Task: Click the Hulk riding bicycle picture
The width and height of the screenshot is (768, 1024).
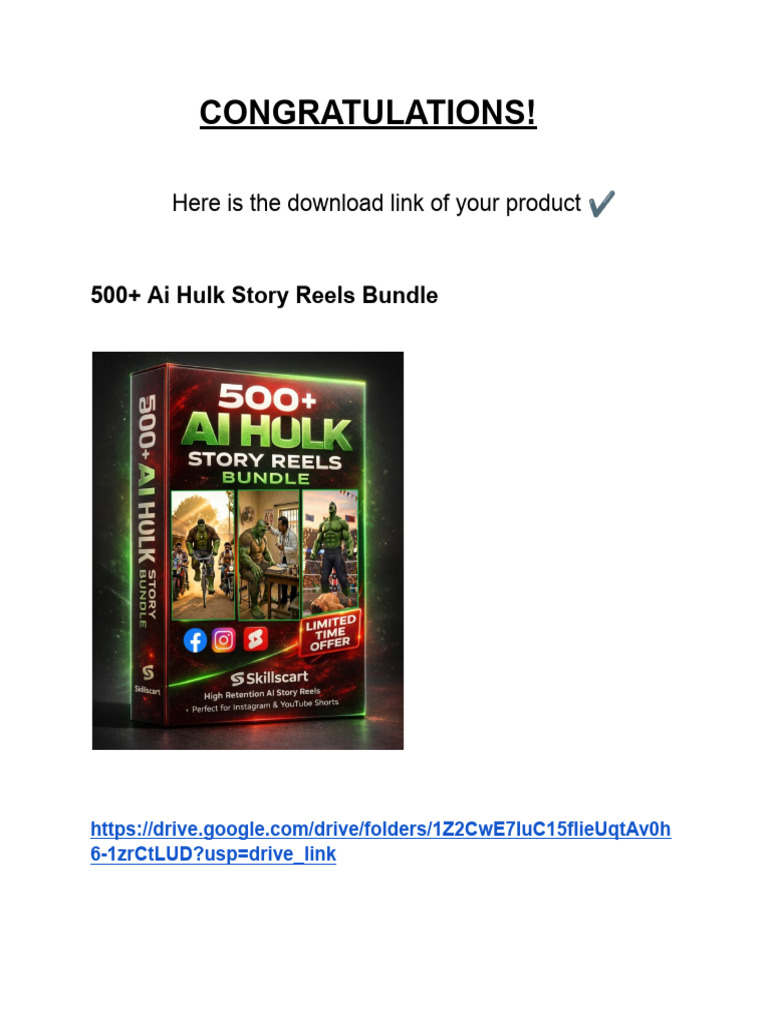Action: [203, 554]
